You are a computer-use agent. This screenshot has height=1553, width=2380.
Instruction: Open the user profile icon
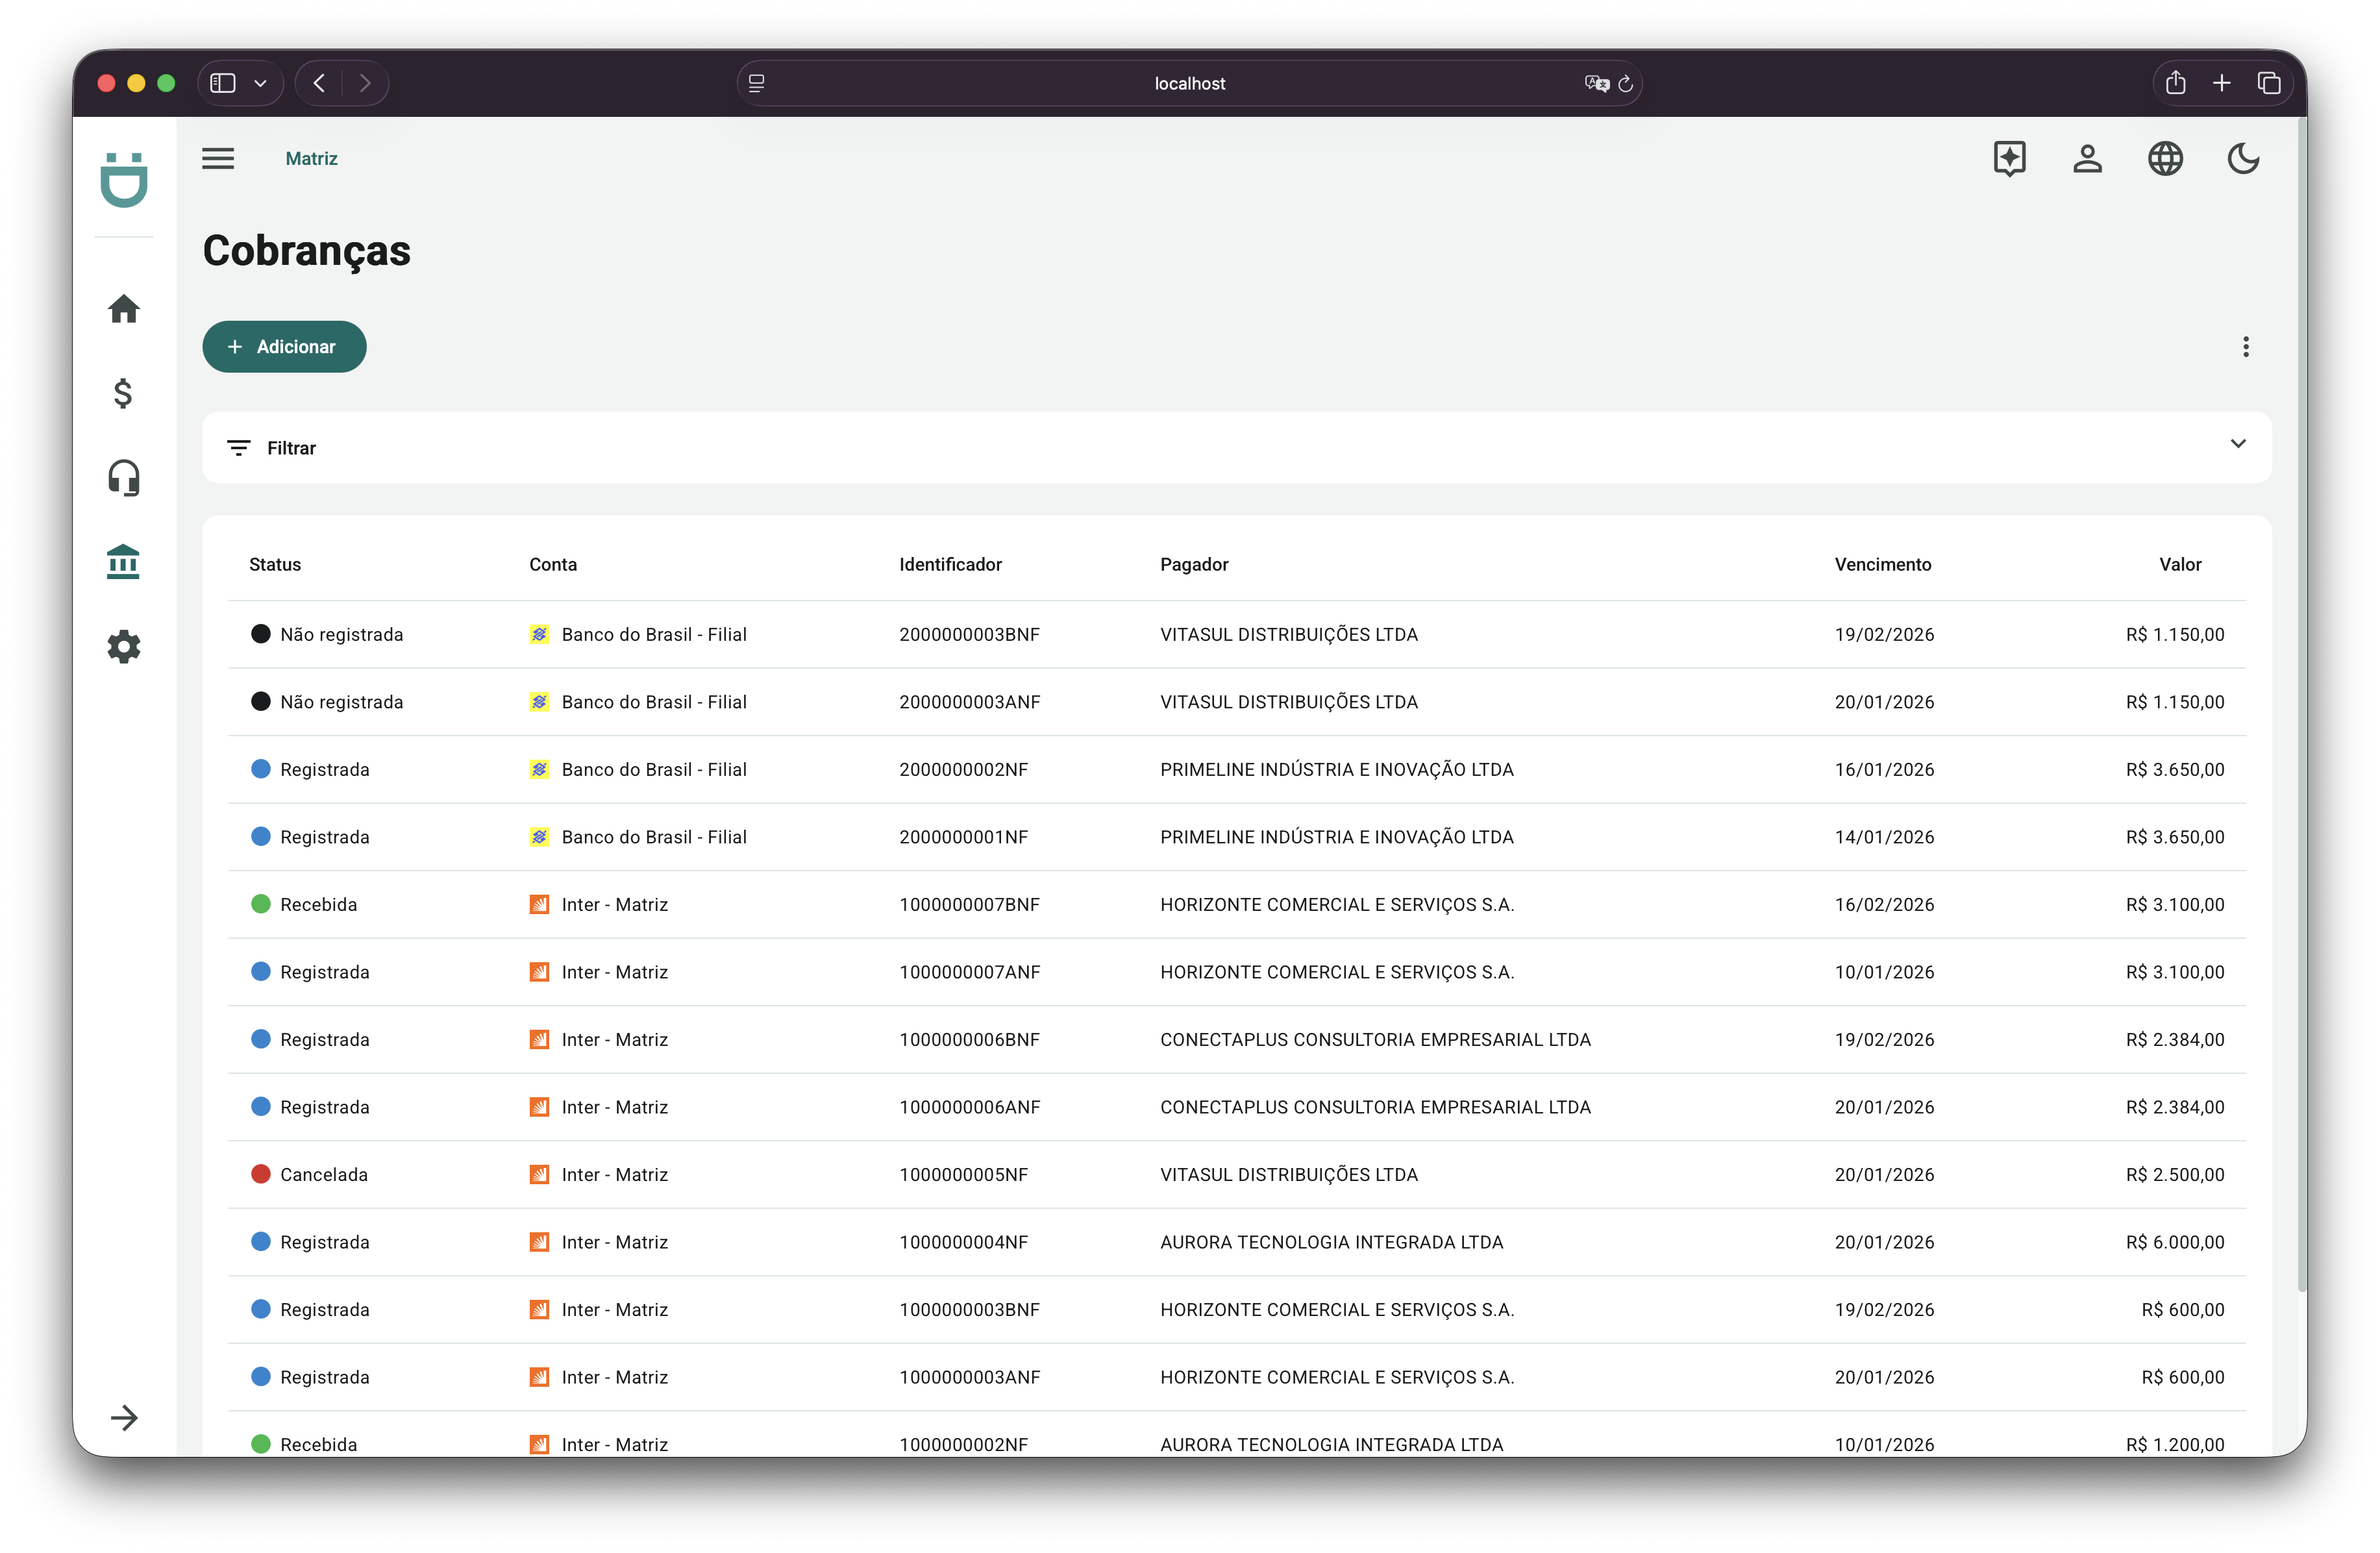pyautogui.click(x=2087, y=159)
